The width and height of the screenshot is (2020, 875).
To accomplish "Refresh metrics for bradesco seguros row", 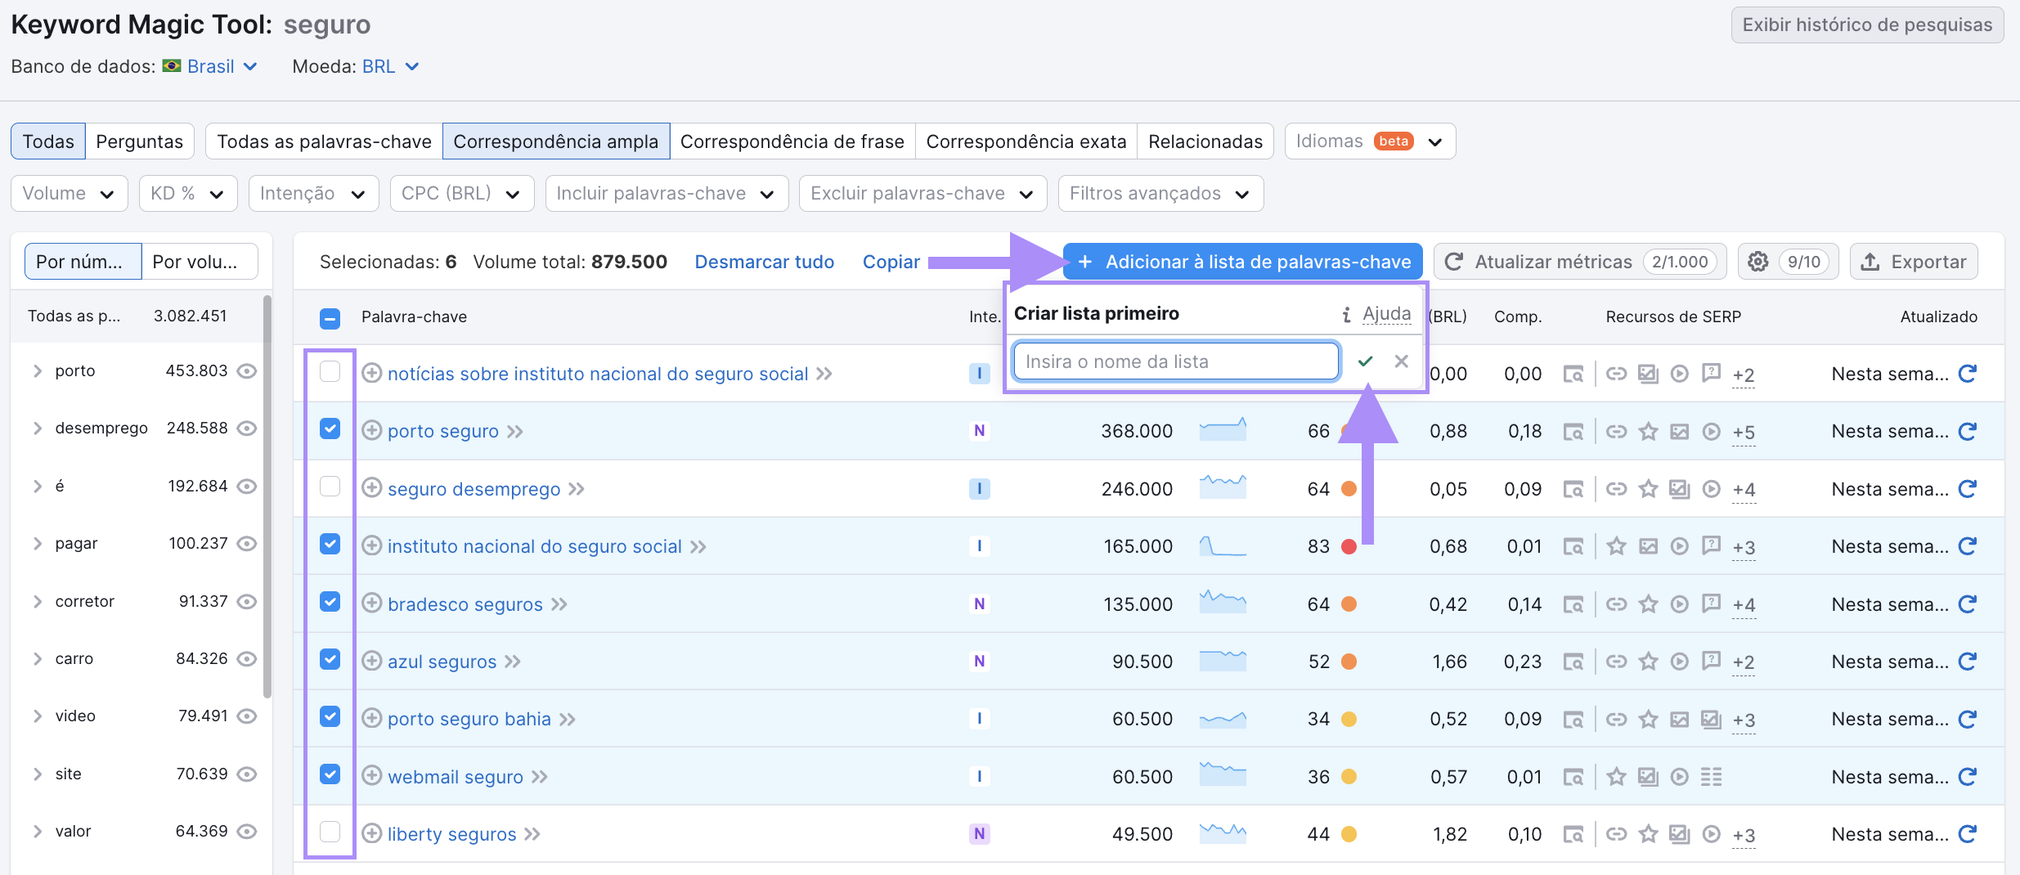I will pos(1967,604).
